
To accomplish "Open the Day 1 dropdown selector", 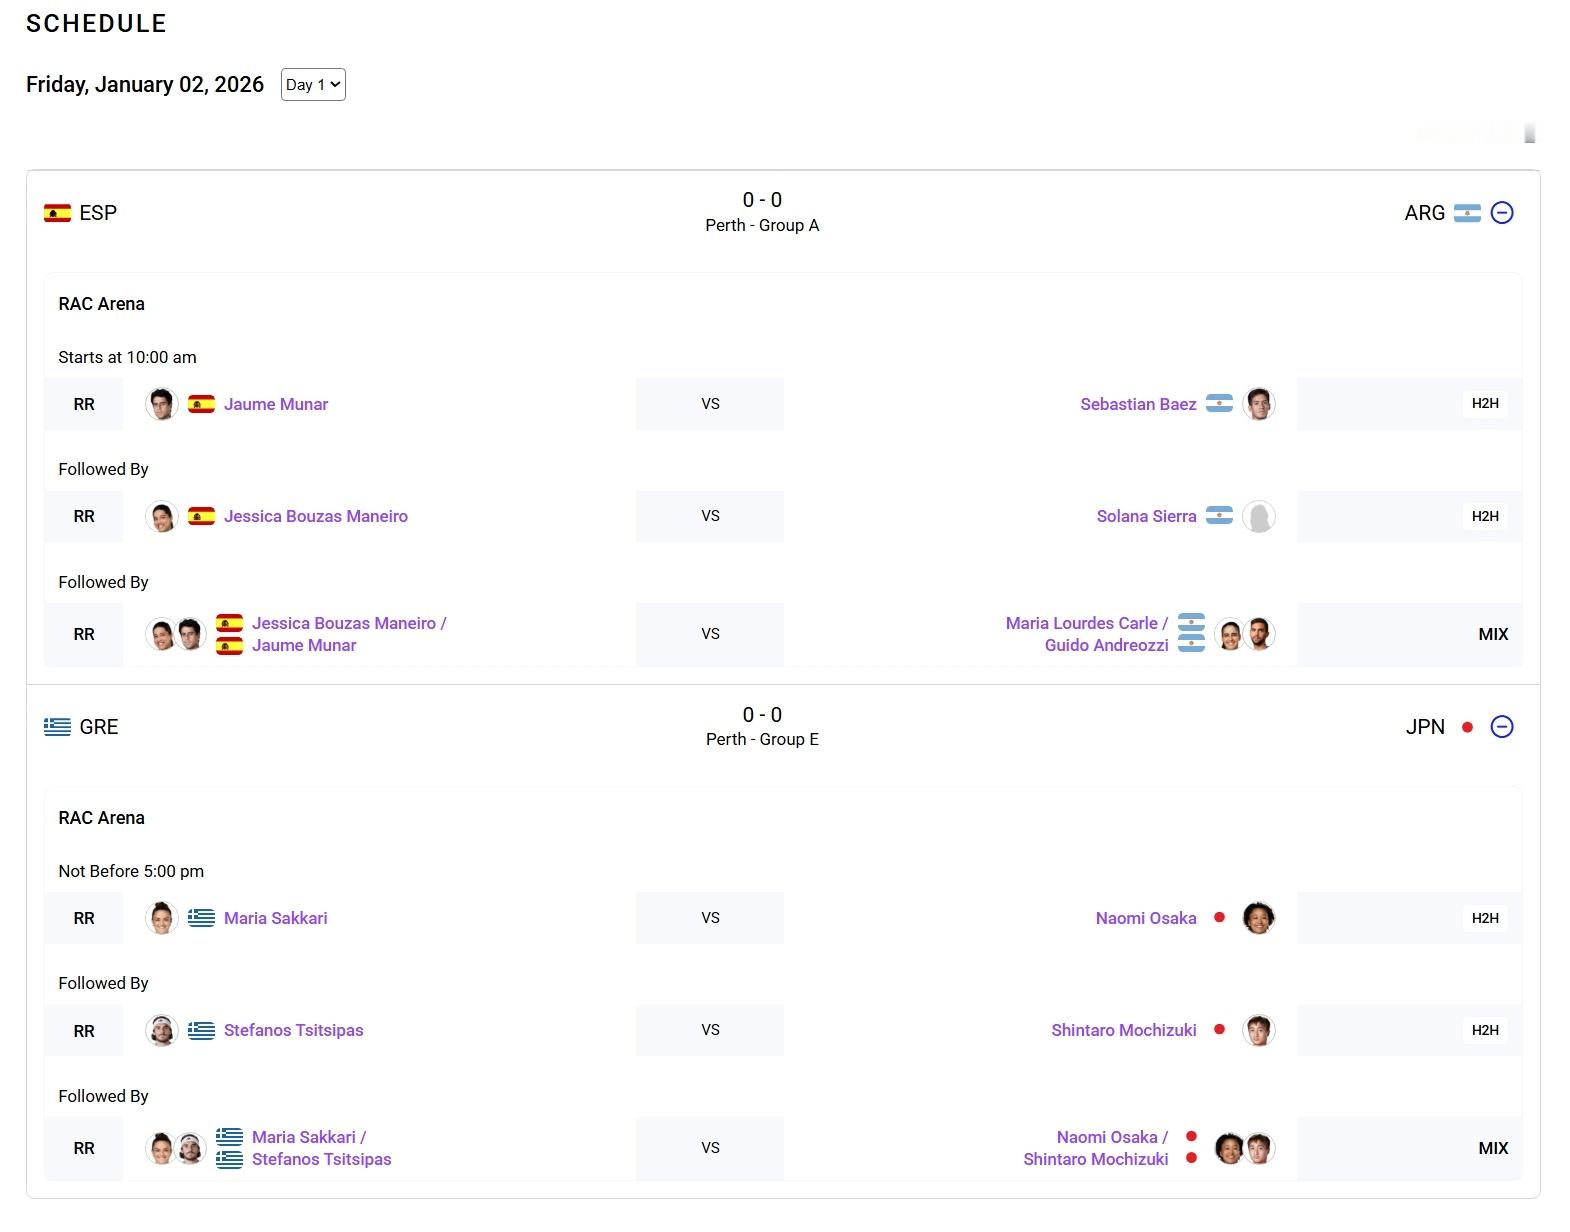I will point(313,85).
